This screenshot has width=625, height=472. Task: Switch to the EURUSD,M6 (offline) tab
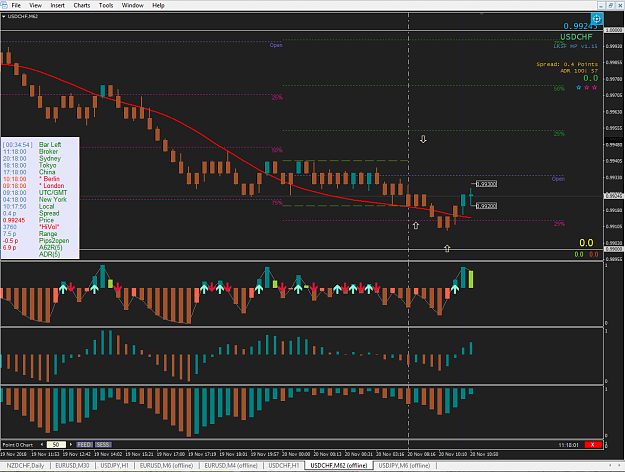point(166,466)
